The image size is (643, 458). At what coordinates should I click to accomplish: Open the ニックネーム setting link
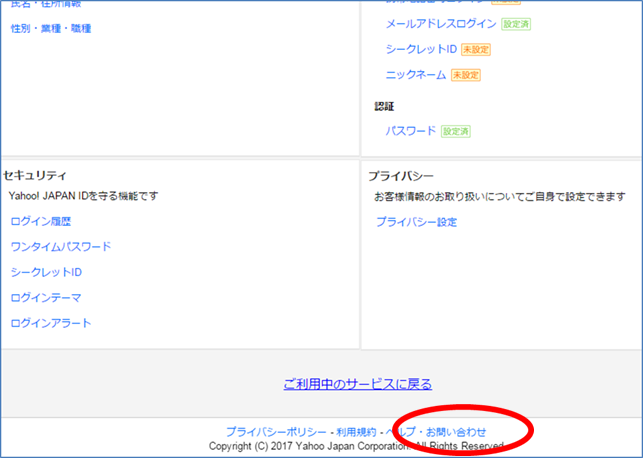click(415, 75)
